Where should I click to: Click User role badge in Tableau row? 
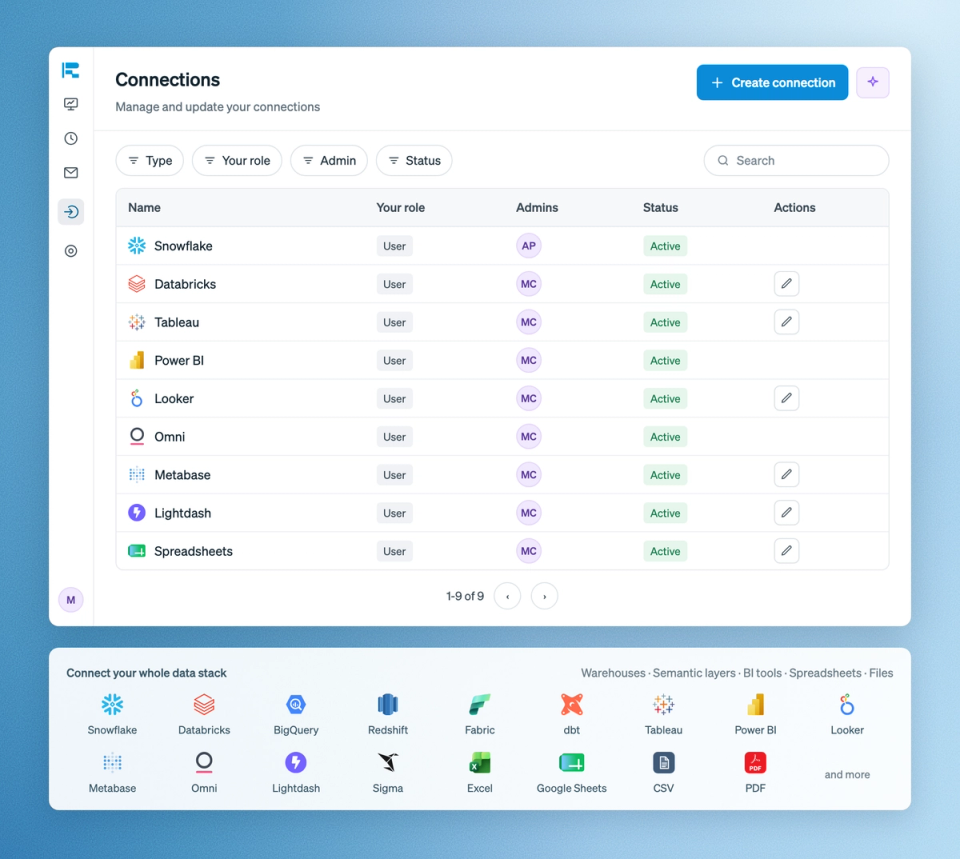pyautogui.click(x=394, y=322)
